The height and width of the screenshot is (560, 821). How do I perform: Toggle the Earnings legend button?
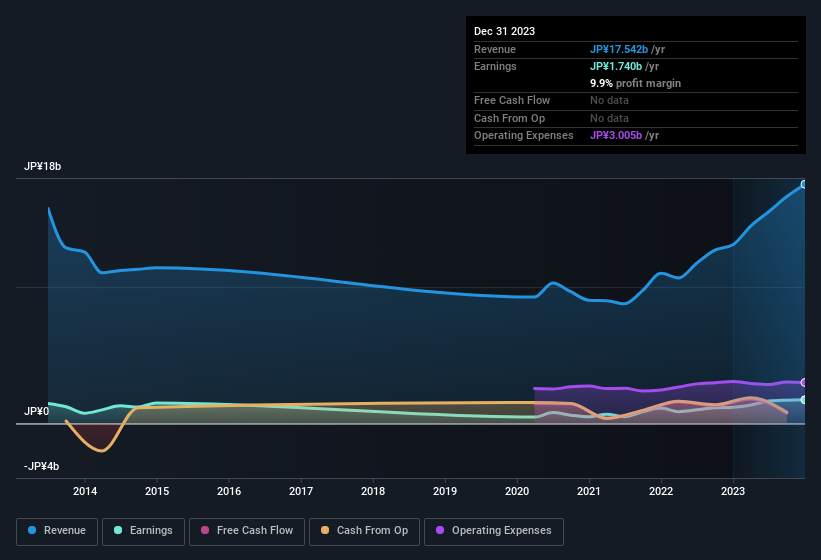click(x=143, y=531)
